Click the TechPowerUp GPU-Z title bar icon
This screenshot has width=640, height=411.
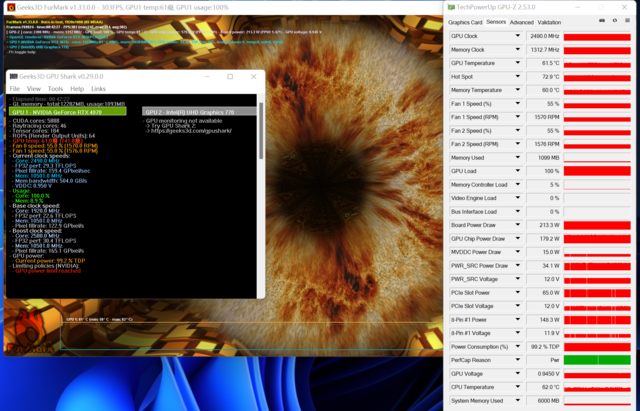pyautogui.click(x=452, y=7)
